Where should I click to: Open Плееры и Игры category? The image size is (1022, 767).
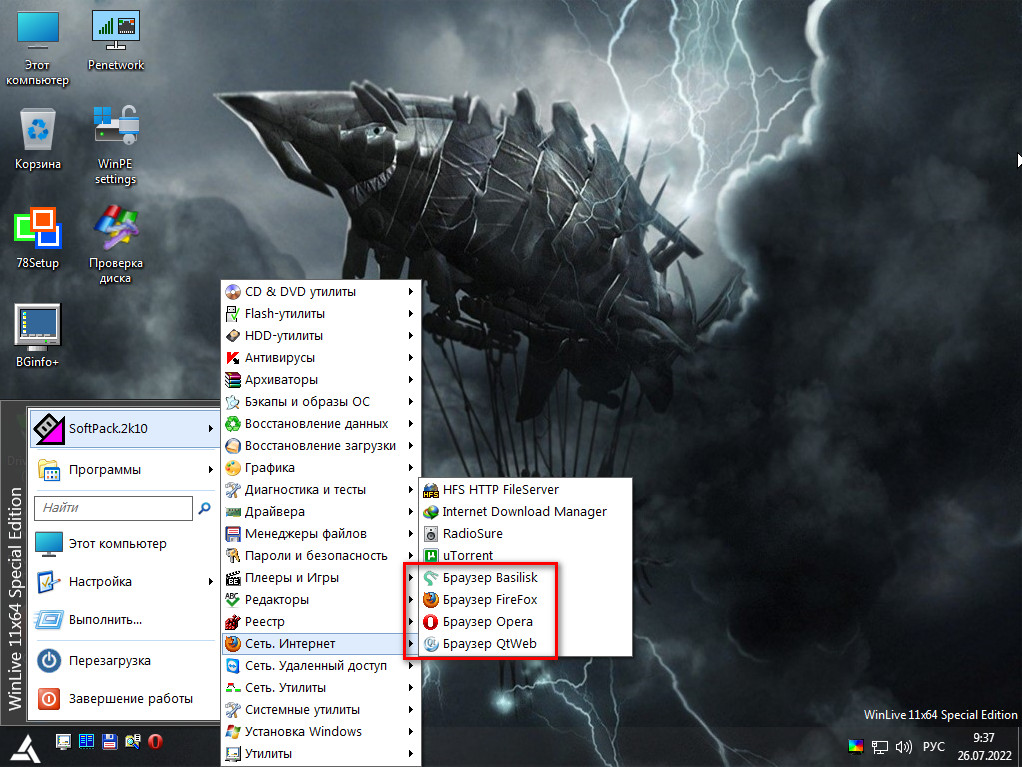coord(321,577)
